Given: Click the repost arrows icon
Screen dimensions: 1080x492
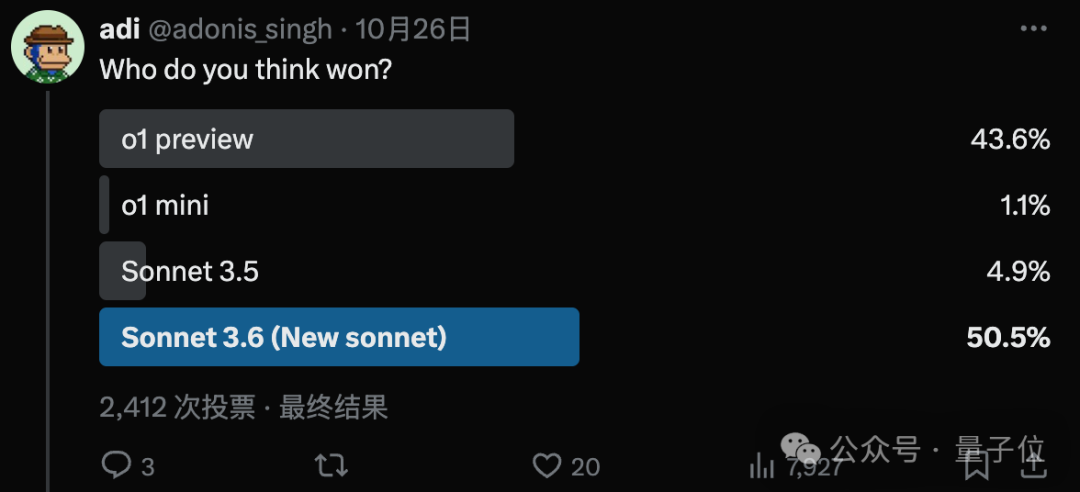Looking at the screenshot, I should coord(331,465).
